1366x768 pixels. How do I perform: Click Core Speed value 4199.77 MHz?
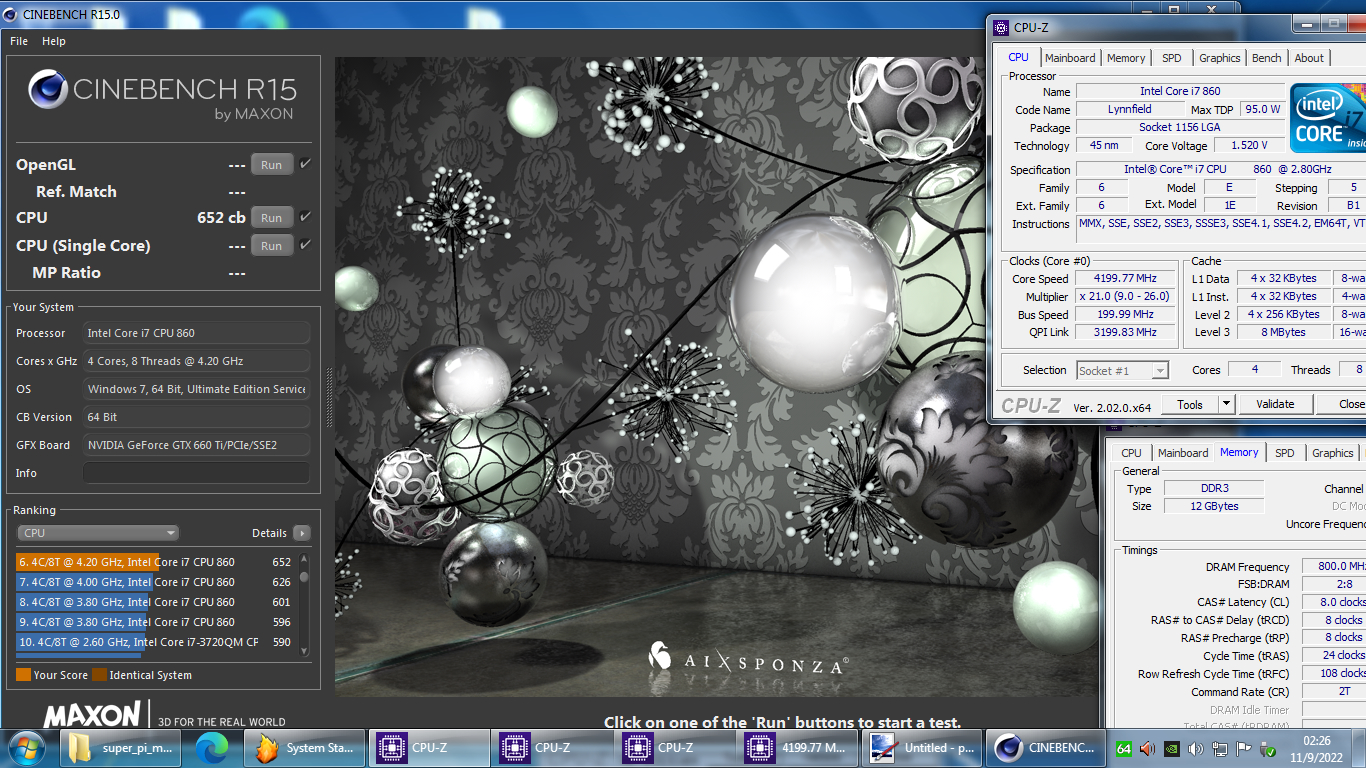pyautogui.click(x=1125, y=279)
